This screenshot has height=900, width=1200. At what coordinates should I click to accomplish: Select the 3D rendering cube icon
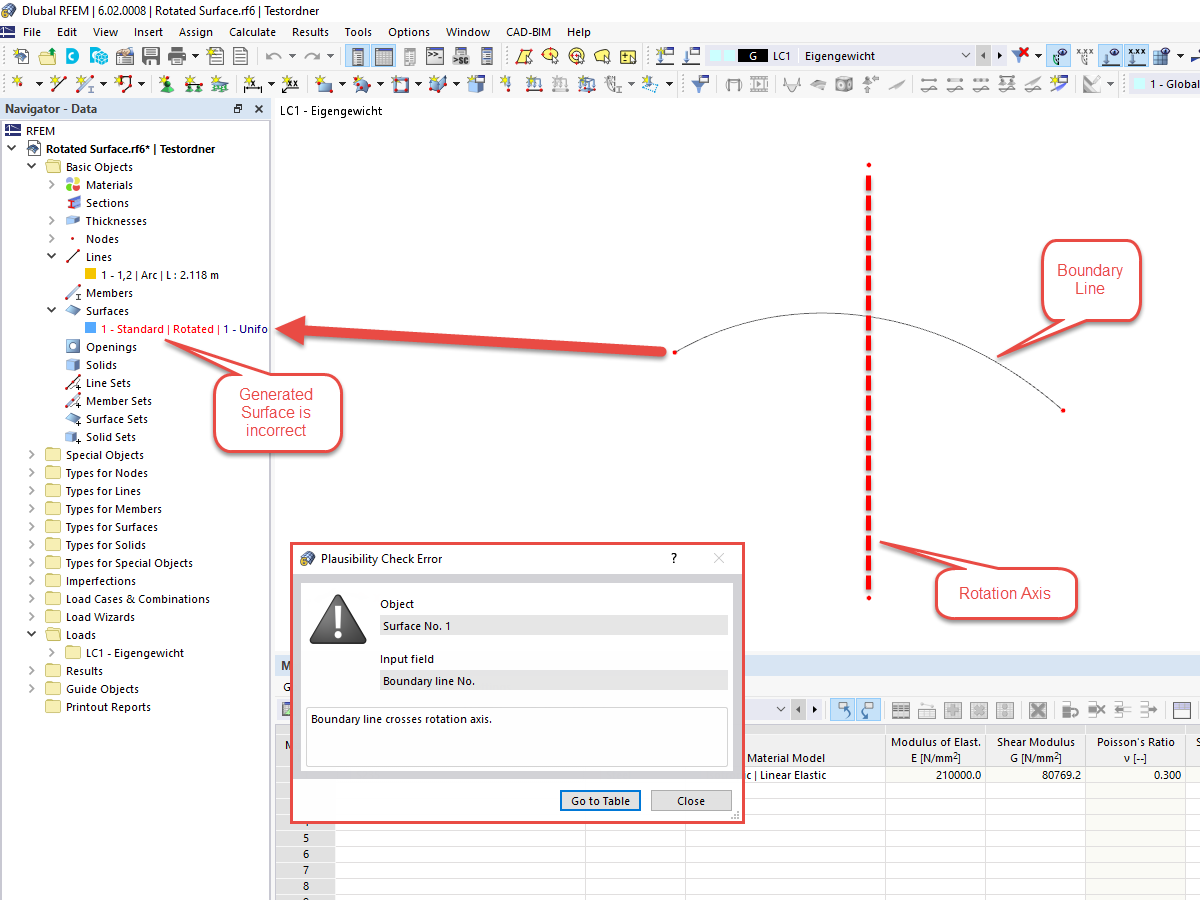point(843,82)
